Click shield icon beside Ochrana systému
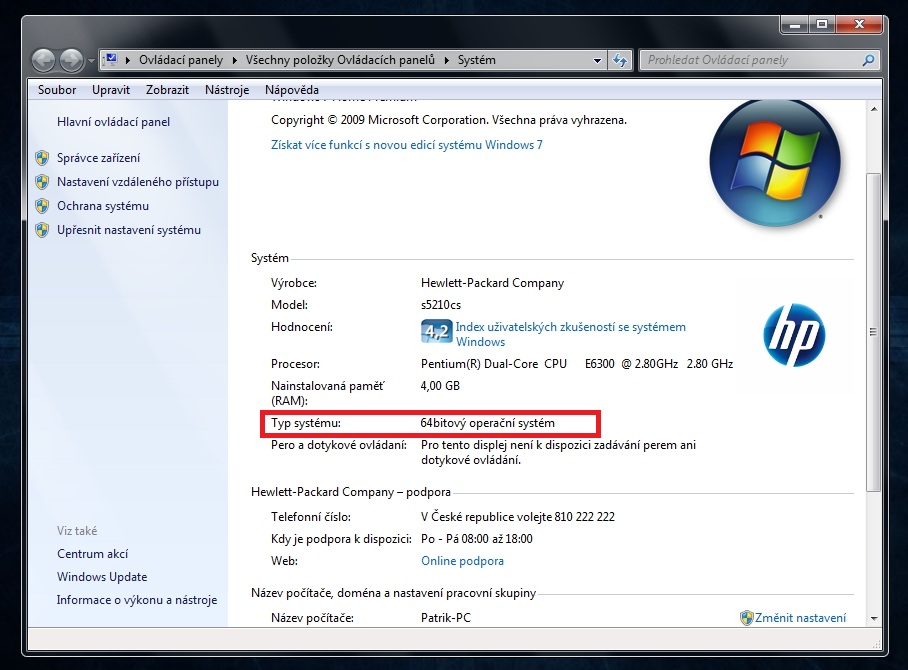Viewport: 908px width, 670px height. click(42, 206)
